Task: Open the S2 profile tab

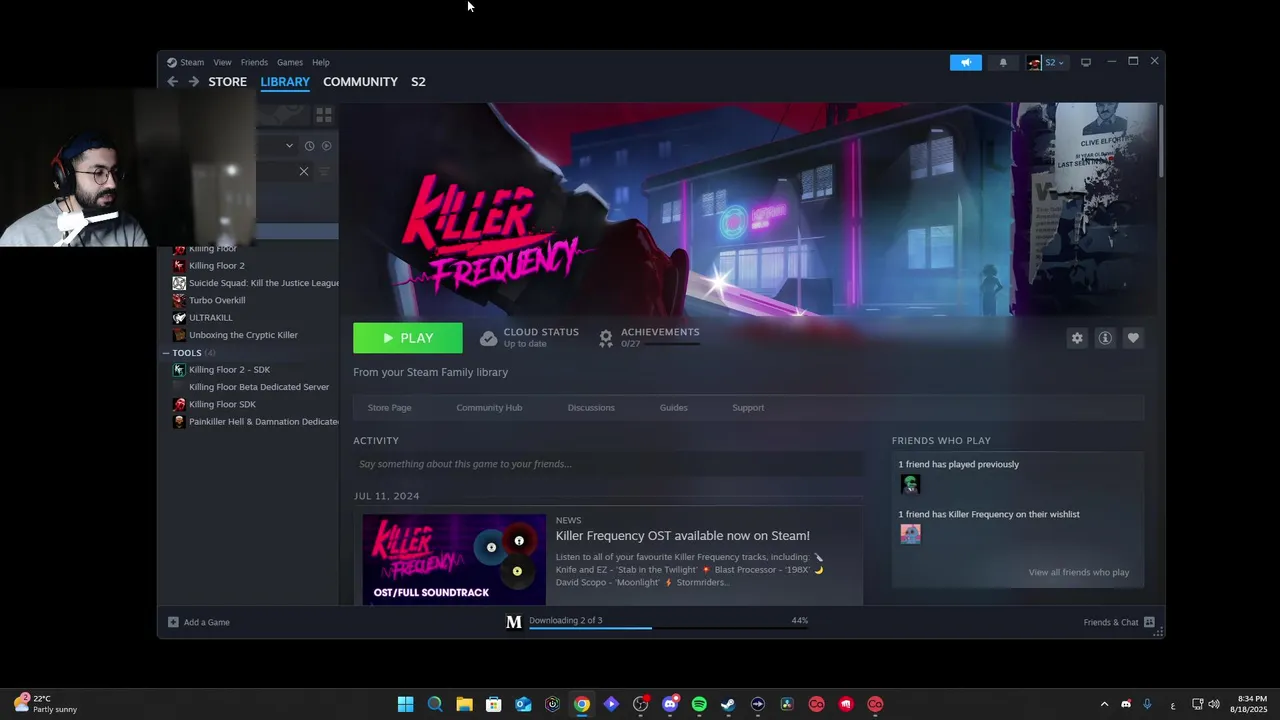Action: click(x=418, y=82)
